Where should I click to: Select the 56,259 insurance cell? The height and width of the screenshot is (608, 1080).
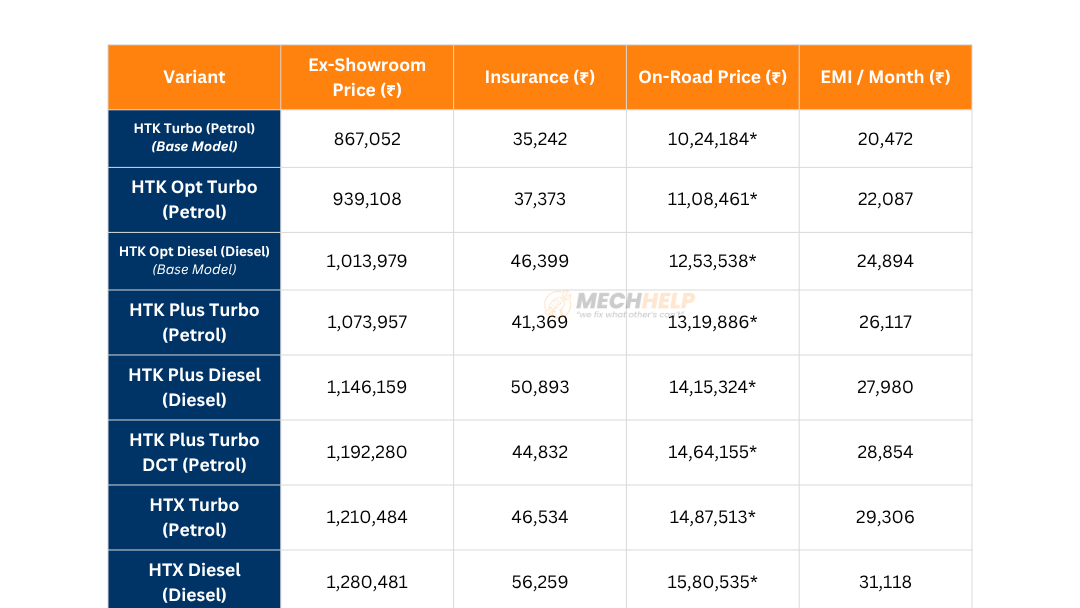(x=539, y=582)
